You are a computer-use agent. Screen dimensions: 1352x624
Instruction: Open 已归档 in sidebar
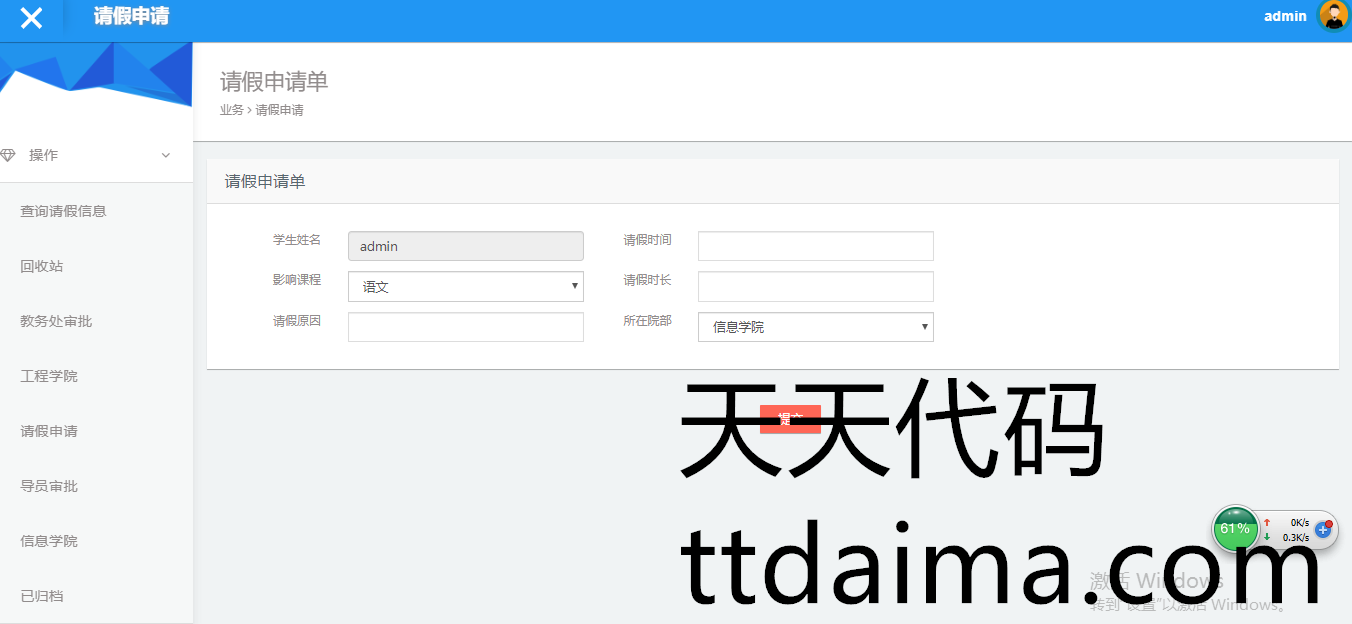tap(42, 596)
